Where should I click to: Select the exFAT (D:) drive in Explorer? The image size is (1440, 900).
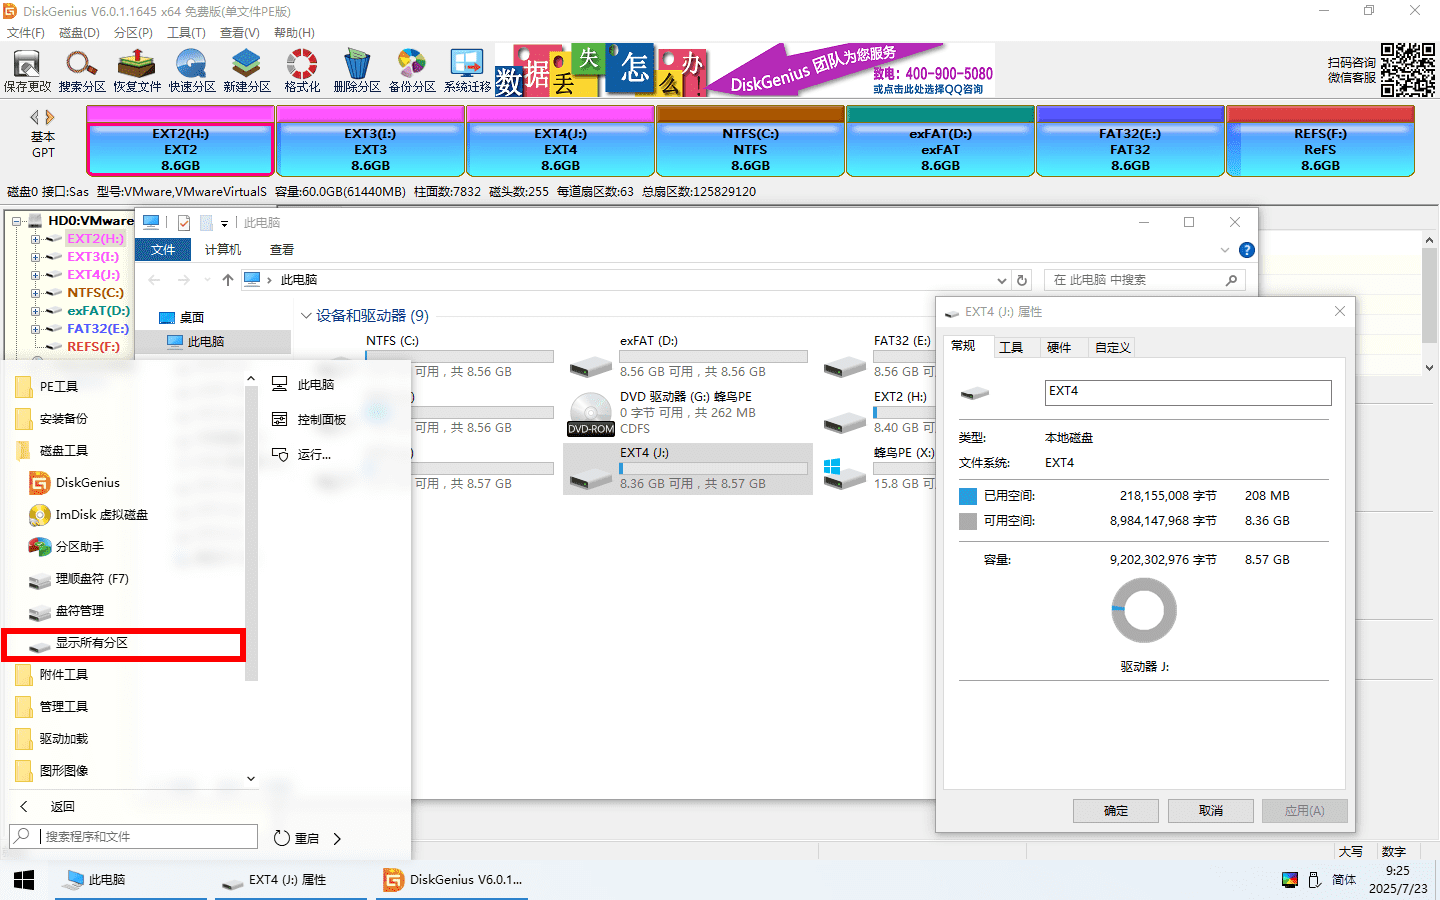[688, 357]
